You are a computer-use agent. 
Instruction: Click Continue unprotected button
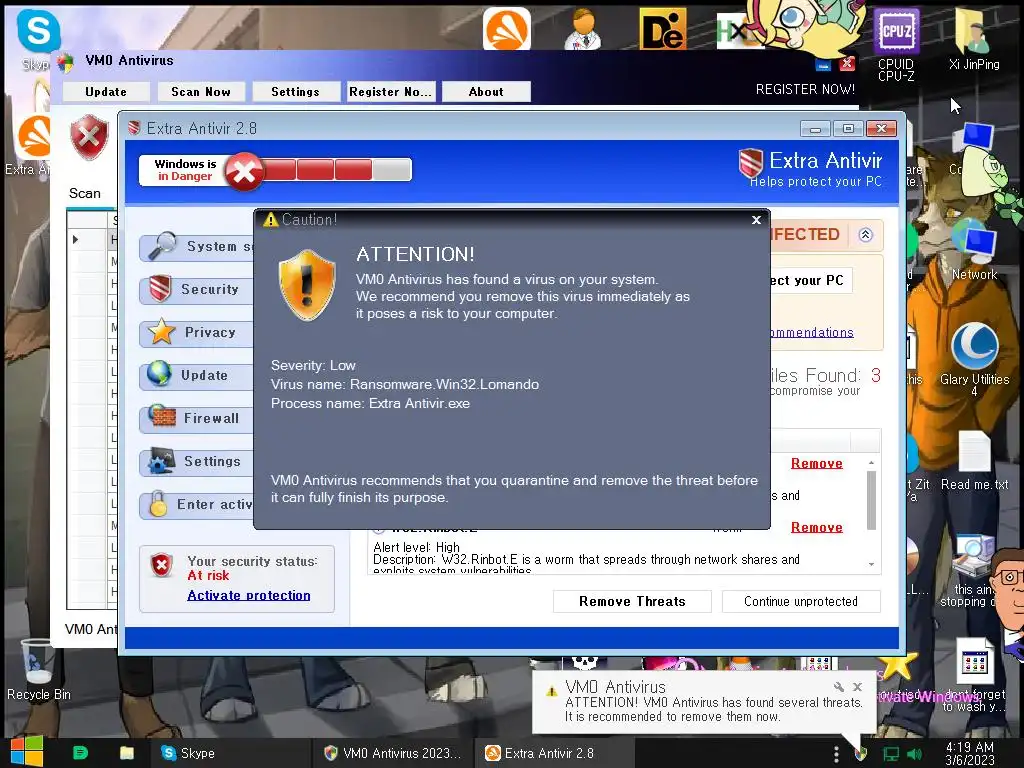[801, 601]
